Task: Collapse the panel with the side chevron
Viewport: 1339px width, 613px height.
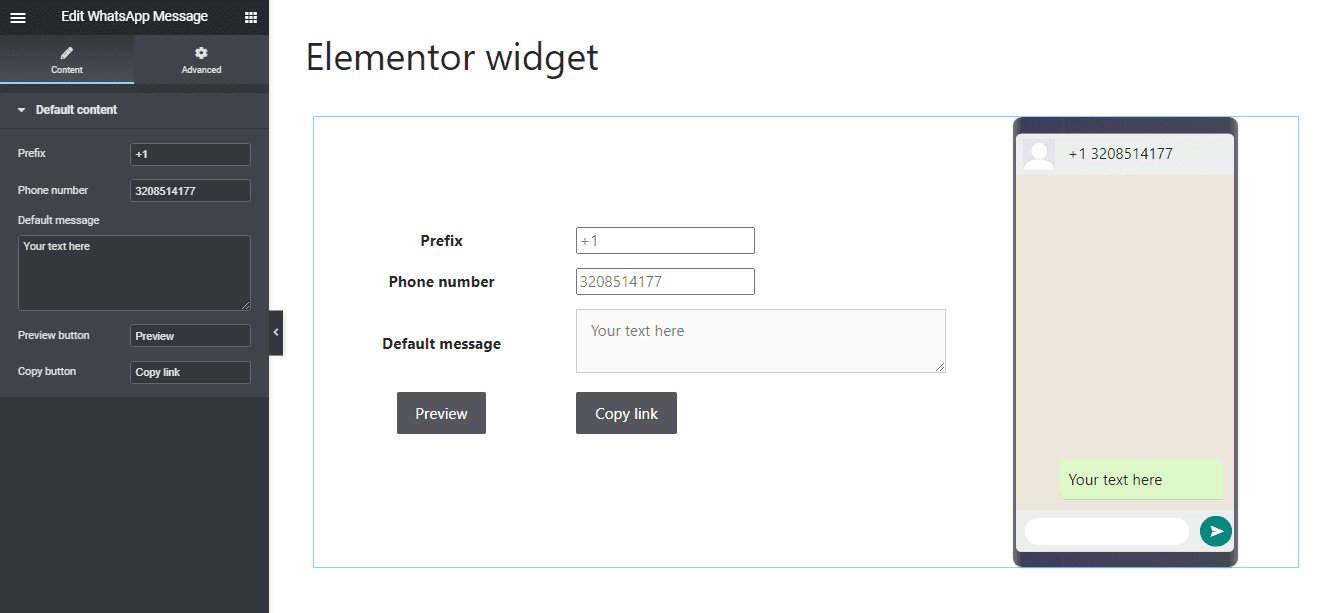Action: [x=276, y=332]
